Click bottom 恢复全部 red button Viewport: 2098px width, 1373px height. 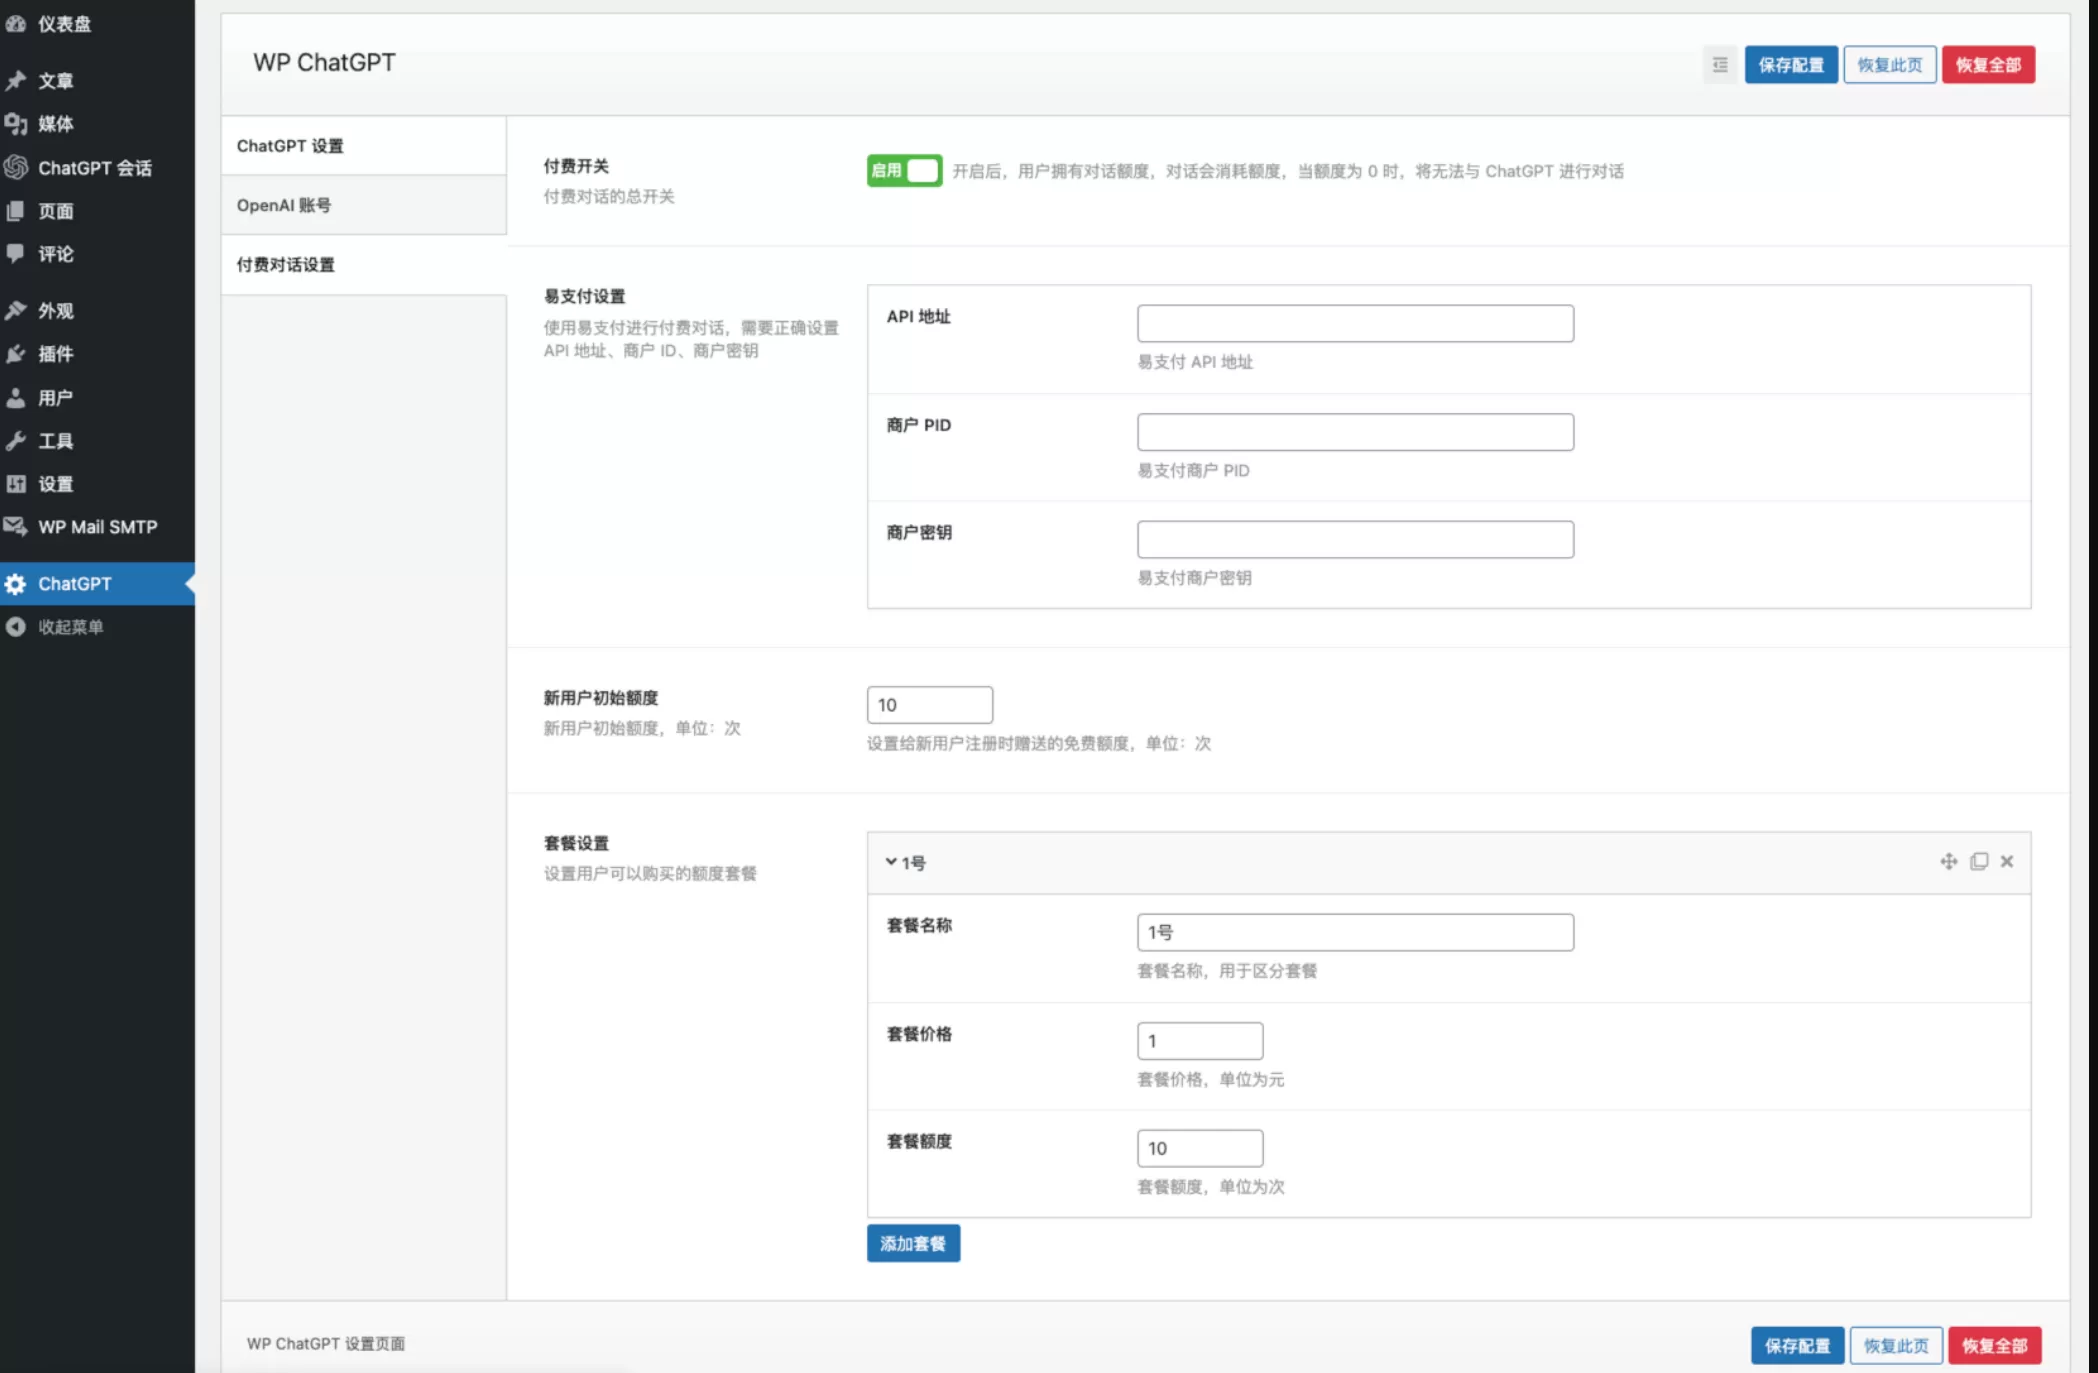click(1994, 1345)
